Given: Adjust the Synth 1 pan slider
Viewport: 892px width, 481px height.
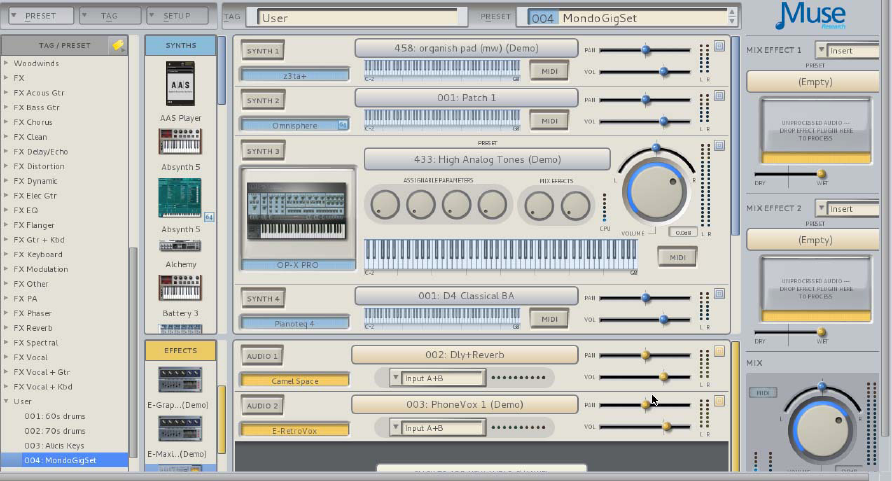Looking at the screenshot, I should [x=646, y=50].
